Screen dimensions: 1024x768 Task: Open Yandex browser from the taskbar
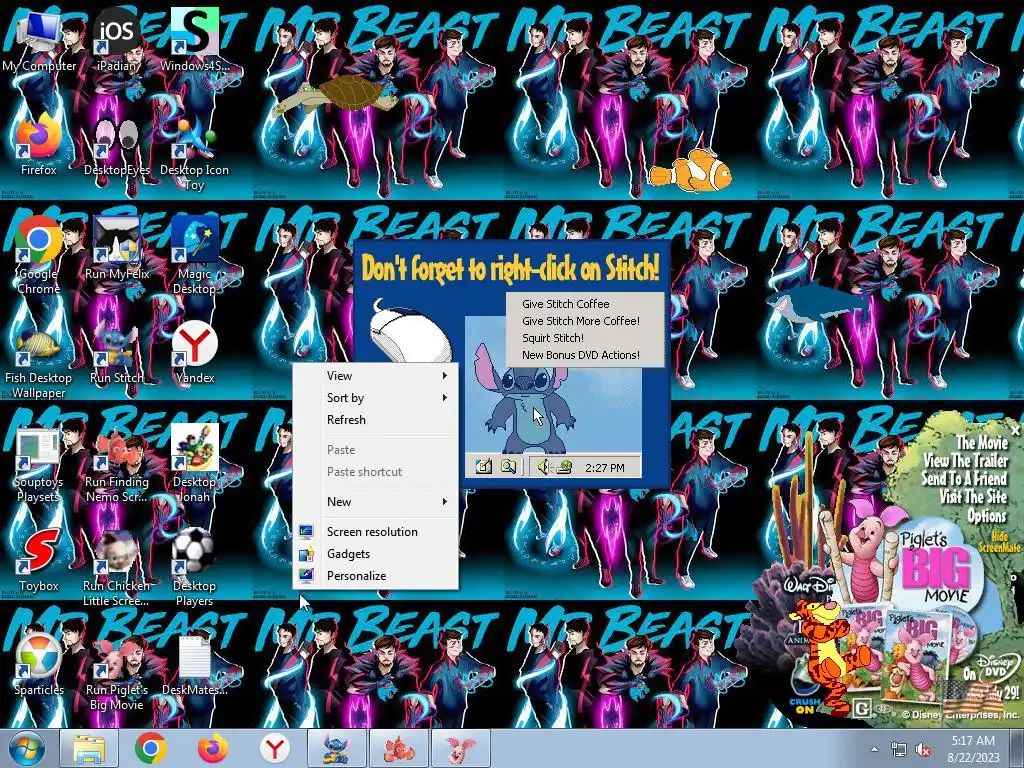274,748
